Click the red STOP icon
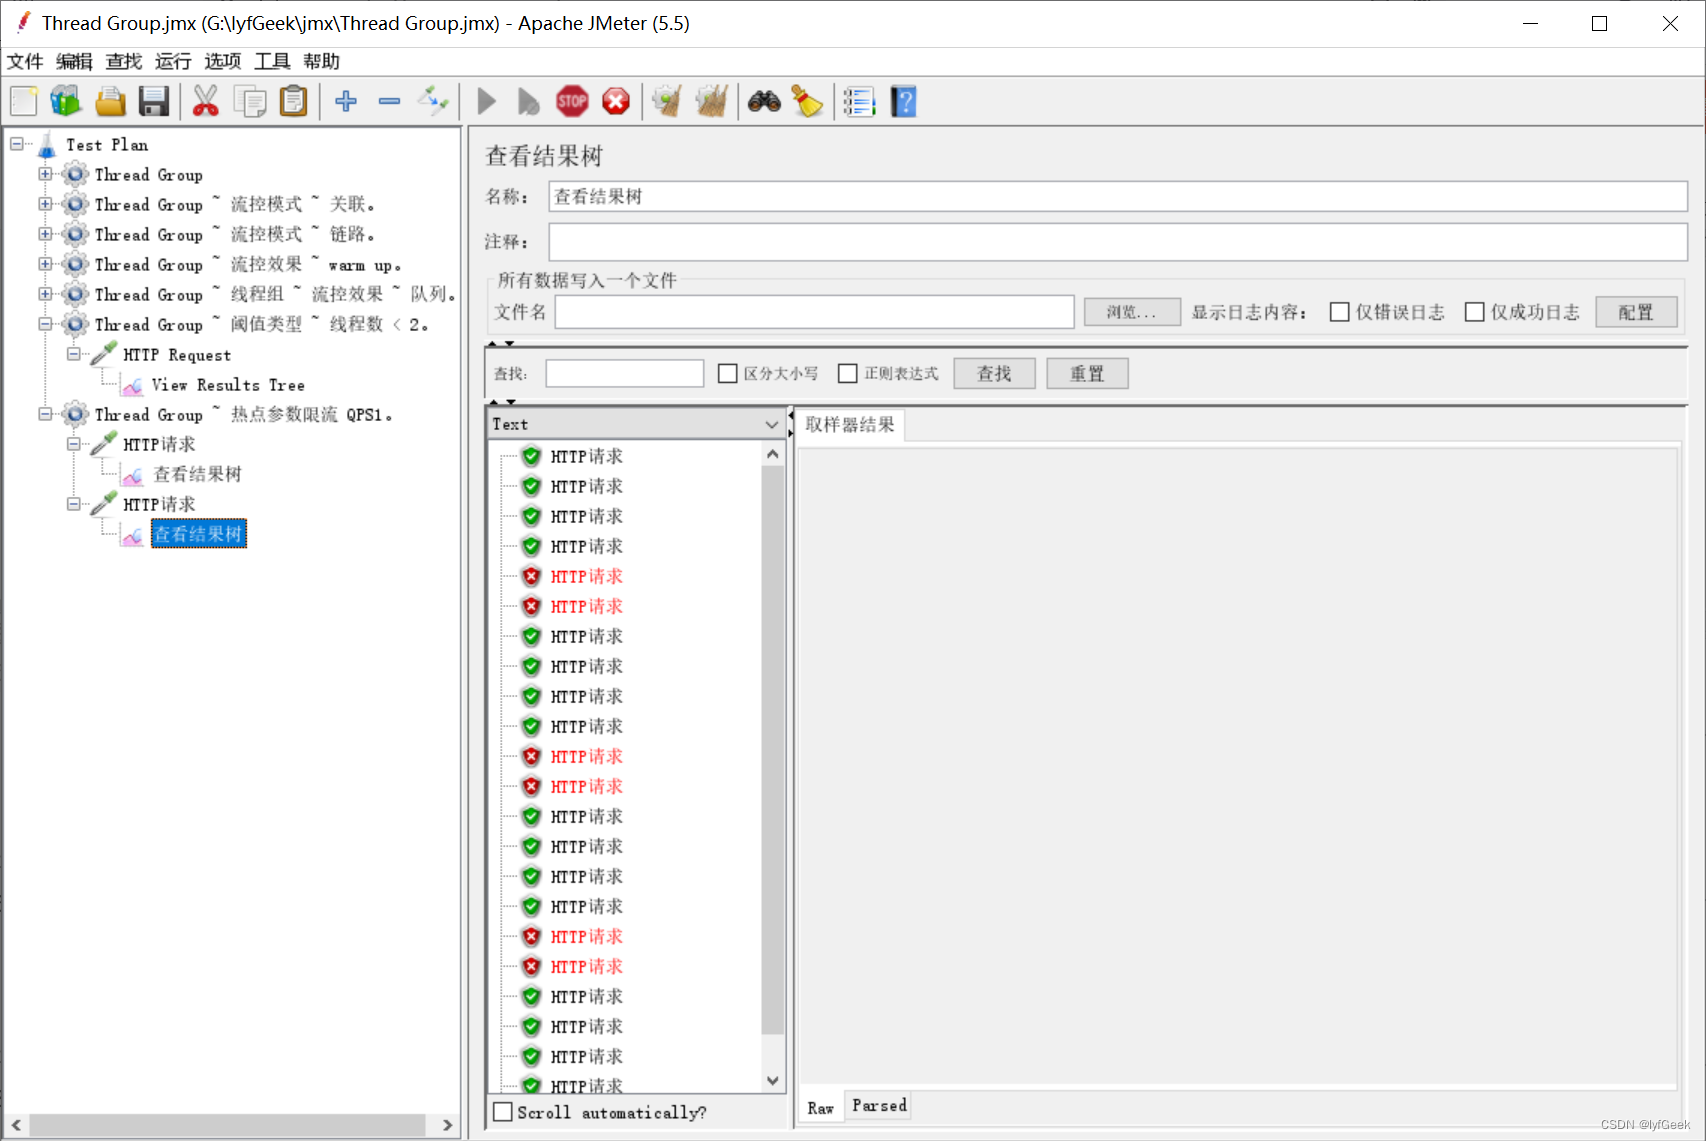Viewport: 1706px width, 1141px height. pyautogui.click(x=572, y=101)
